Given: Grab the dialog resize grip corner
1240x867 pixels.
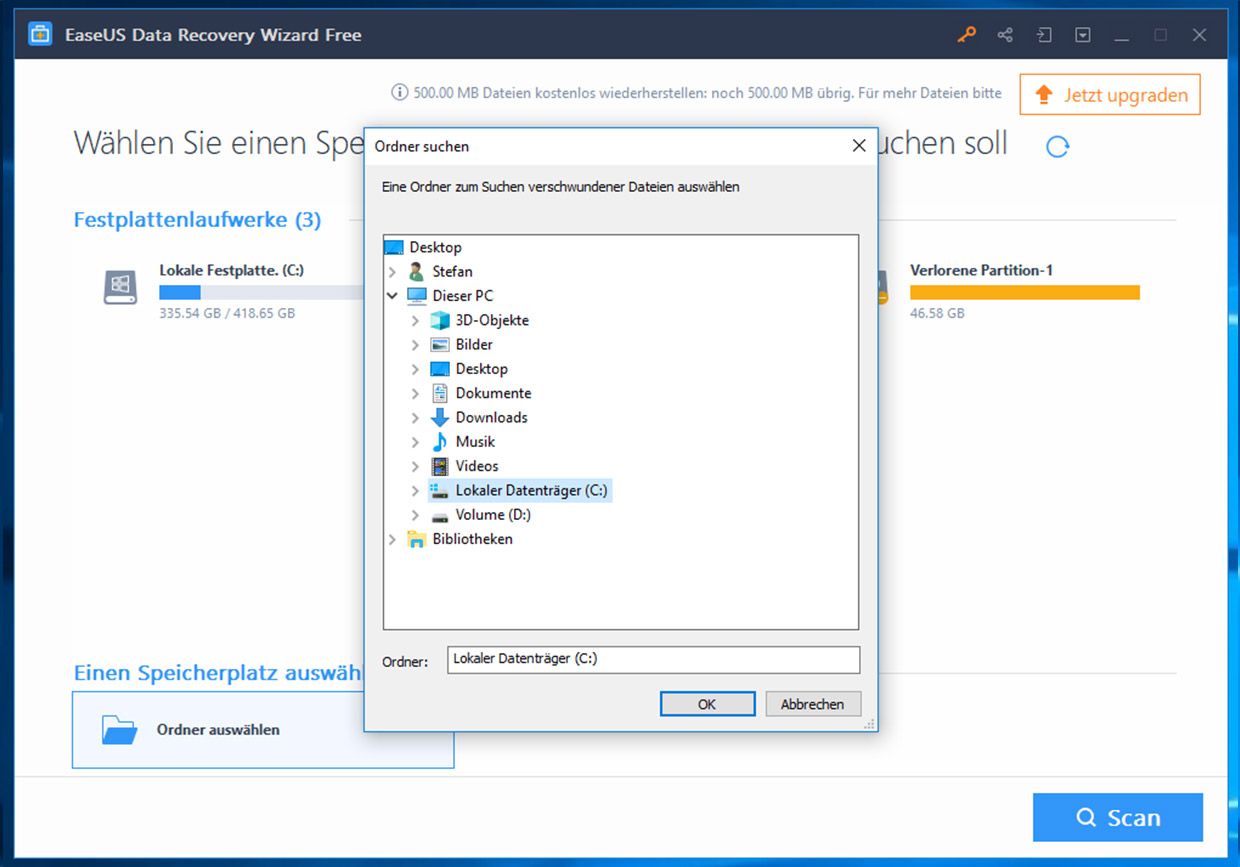Looking at the screenshot, I should pos(870,724).
